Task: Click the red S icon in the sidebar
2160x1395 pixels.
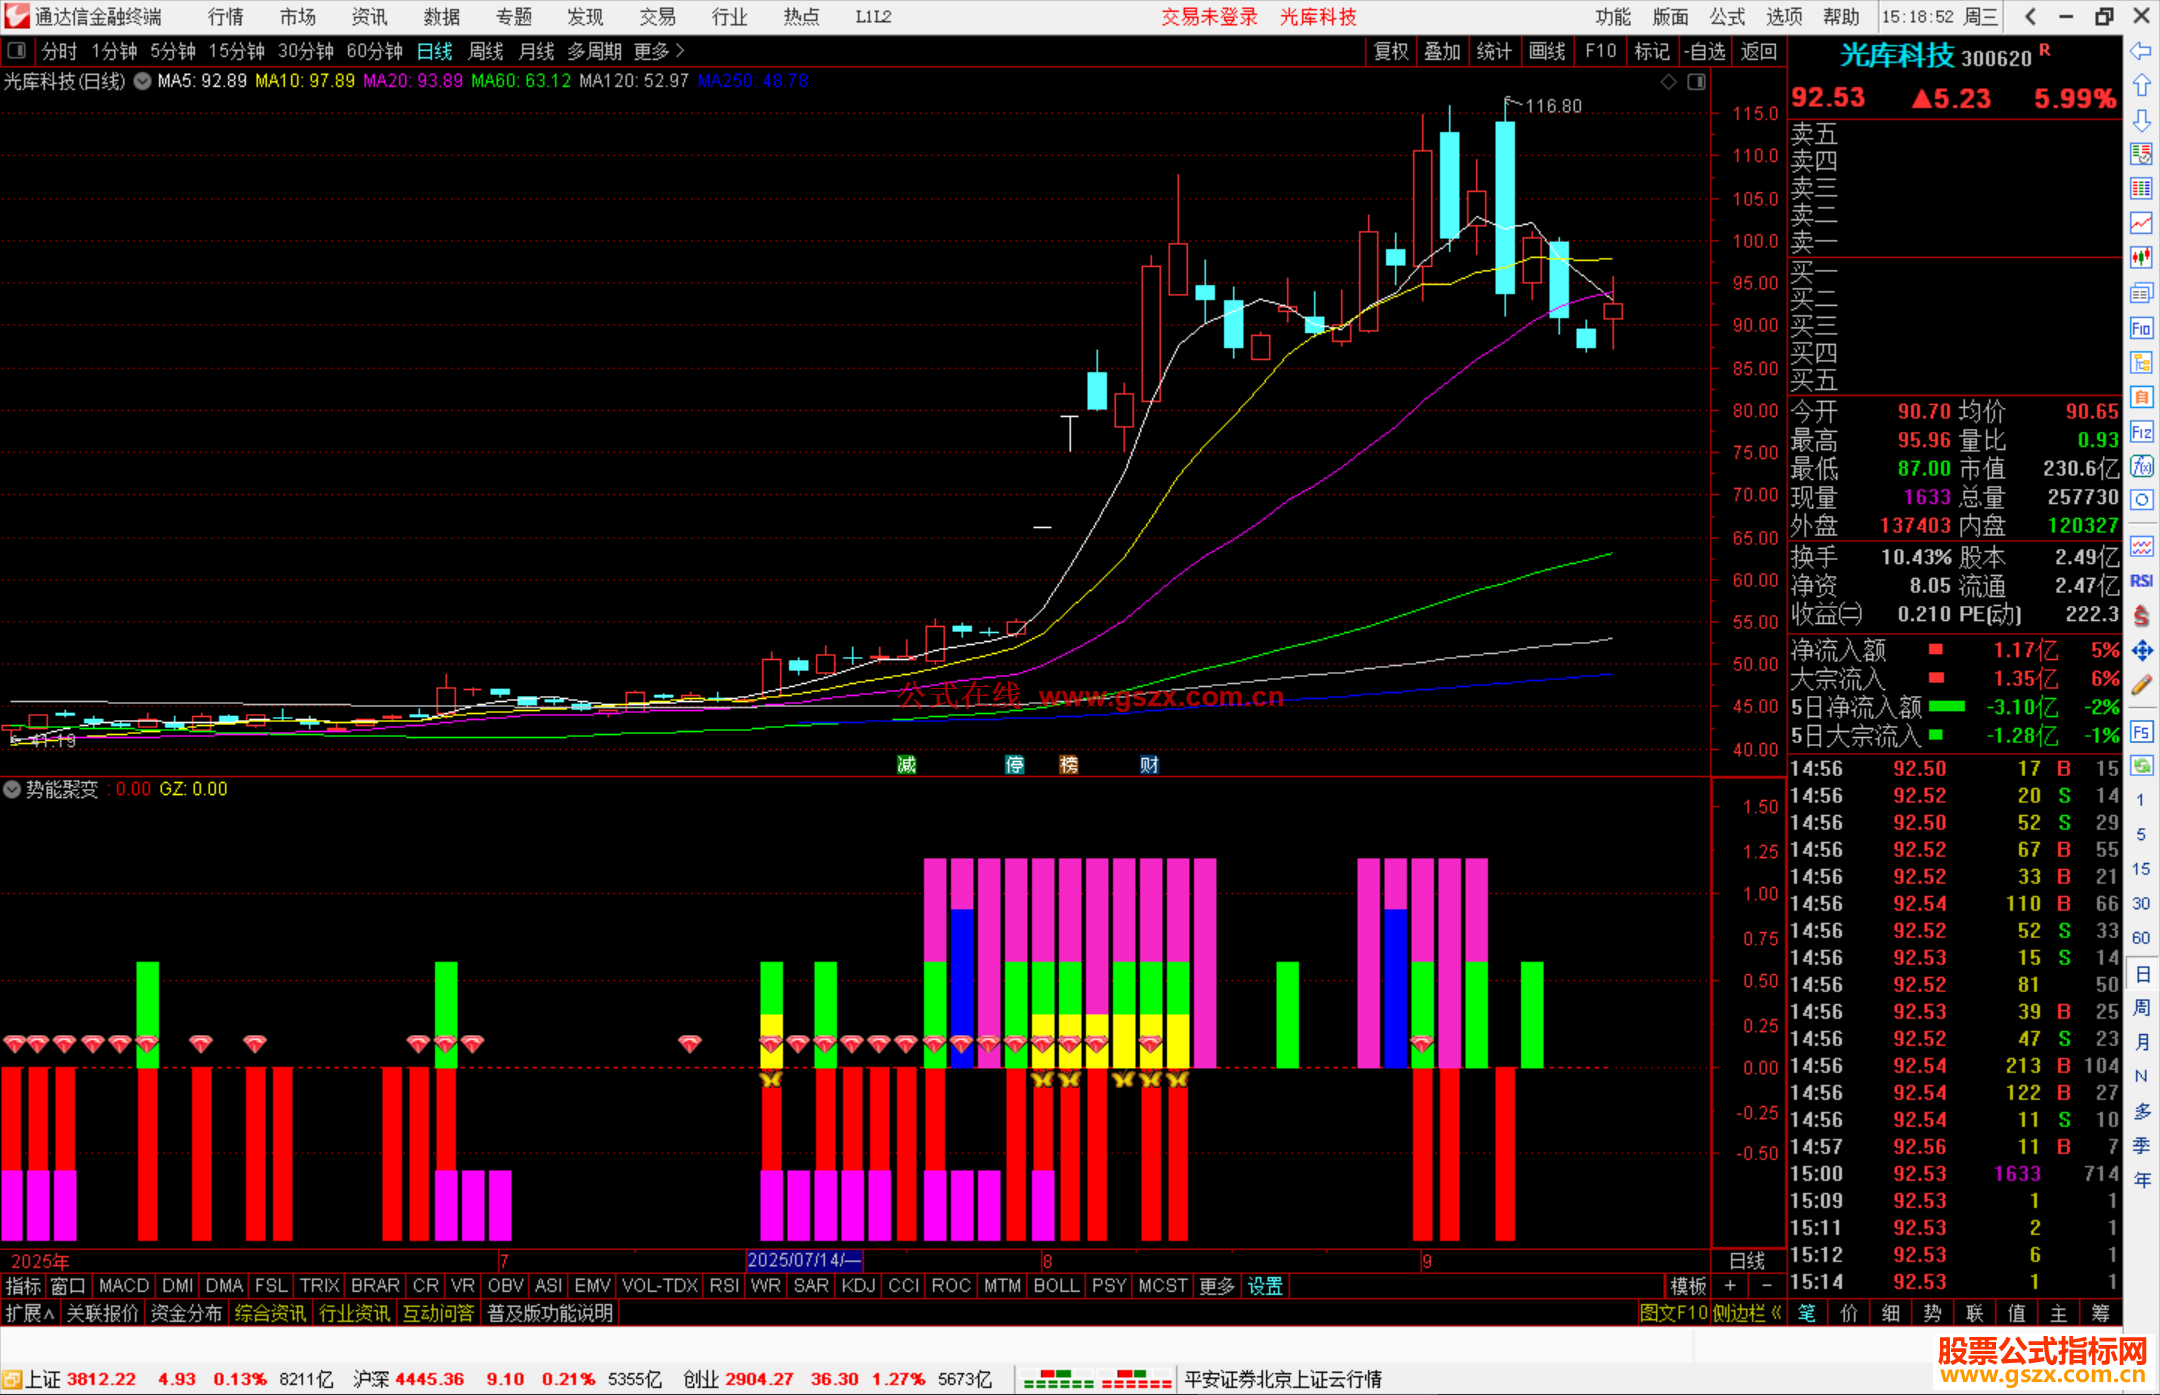Action: click(x=2141, y=616)
